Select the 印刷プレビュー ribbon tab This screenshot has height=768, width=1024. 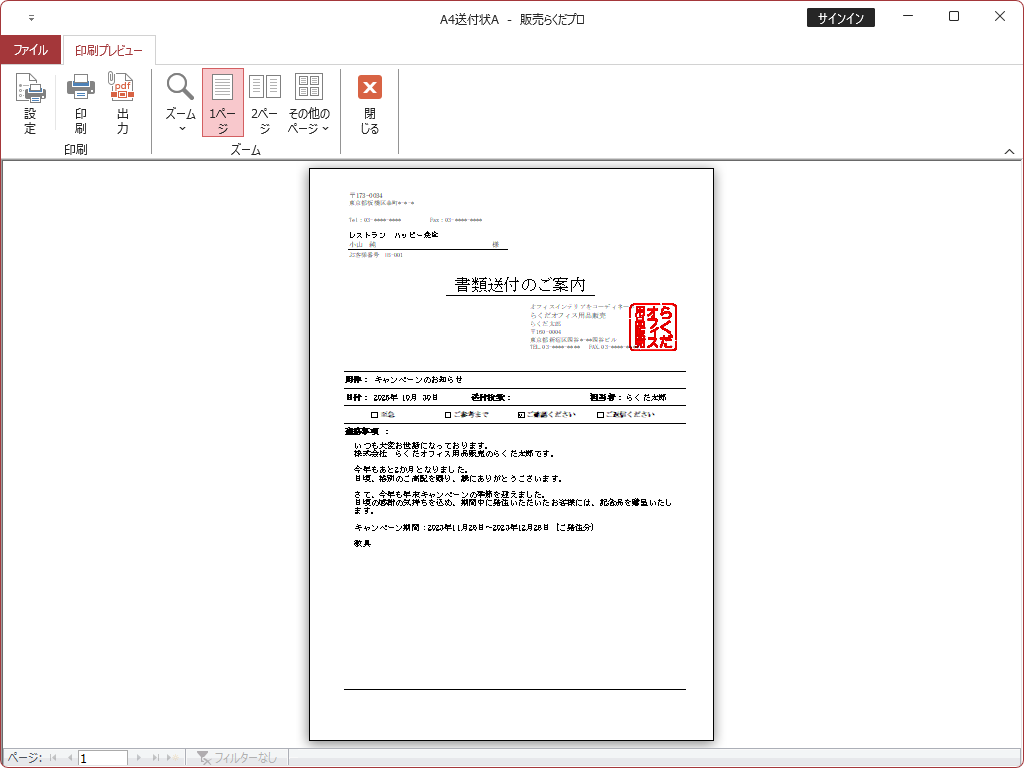point(108,50)
